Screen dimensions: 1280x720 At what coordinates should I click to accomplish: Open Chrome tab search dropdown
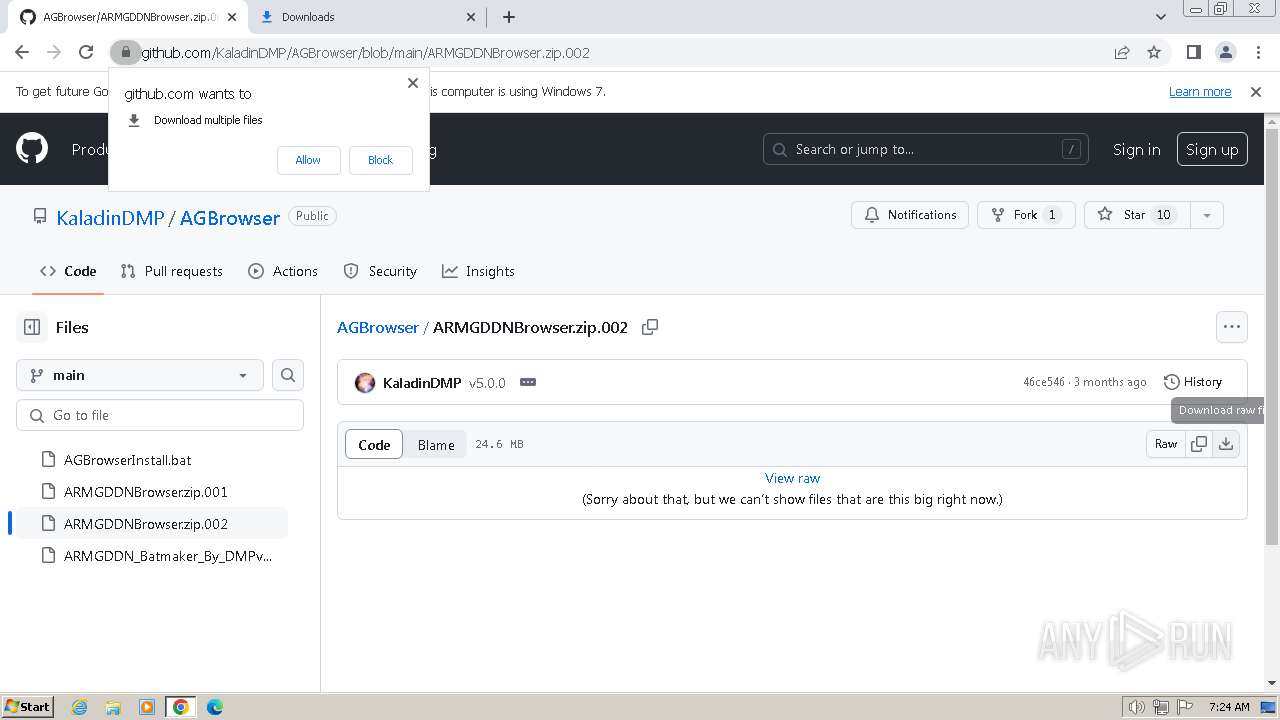1161,17
